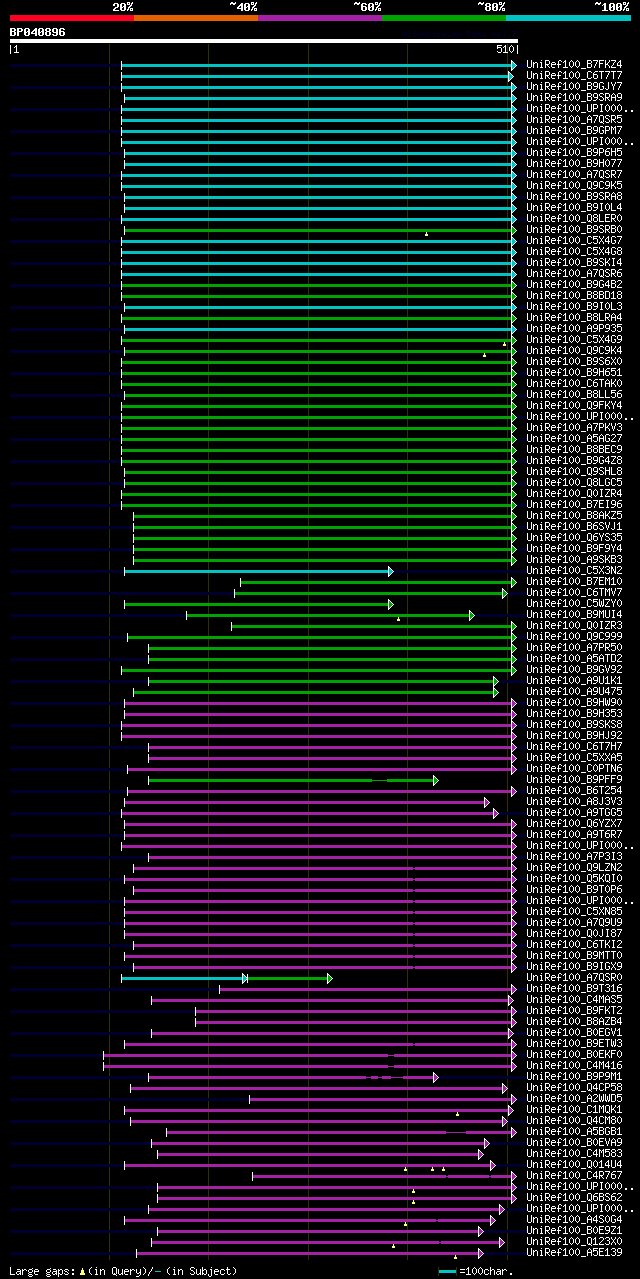Click the UniRef100_Q9C9K5 label
Viewport: 640px width, 1279px height.
pos(574,185)
